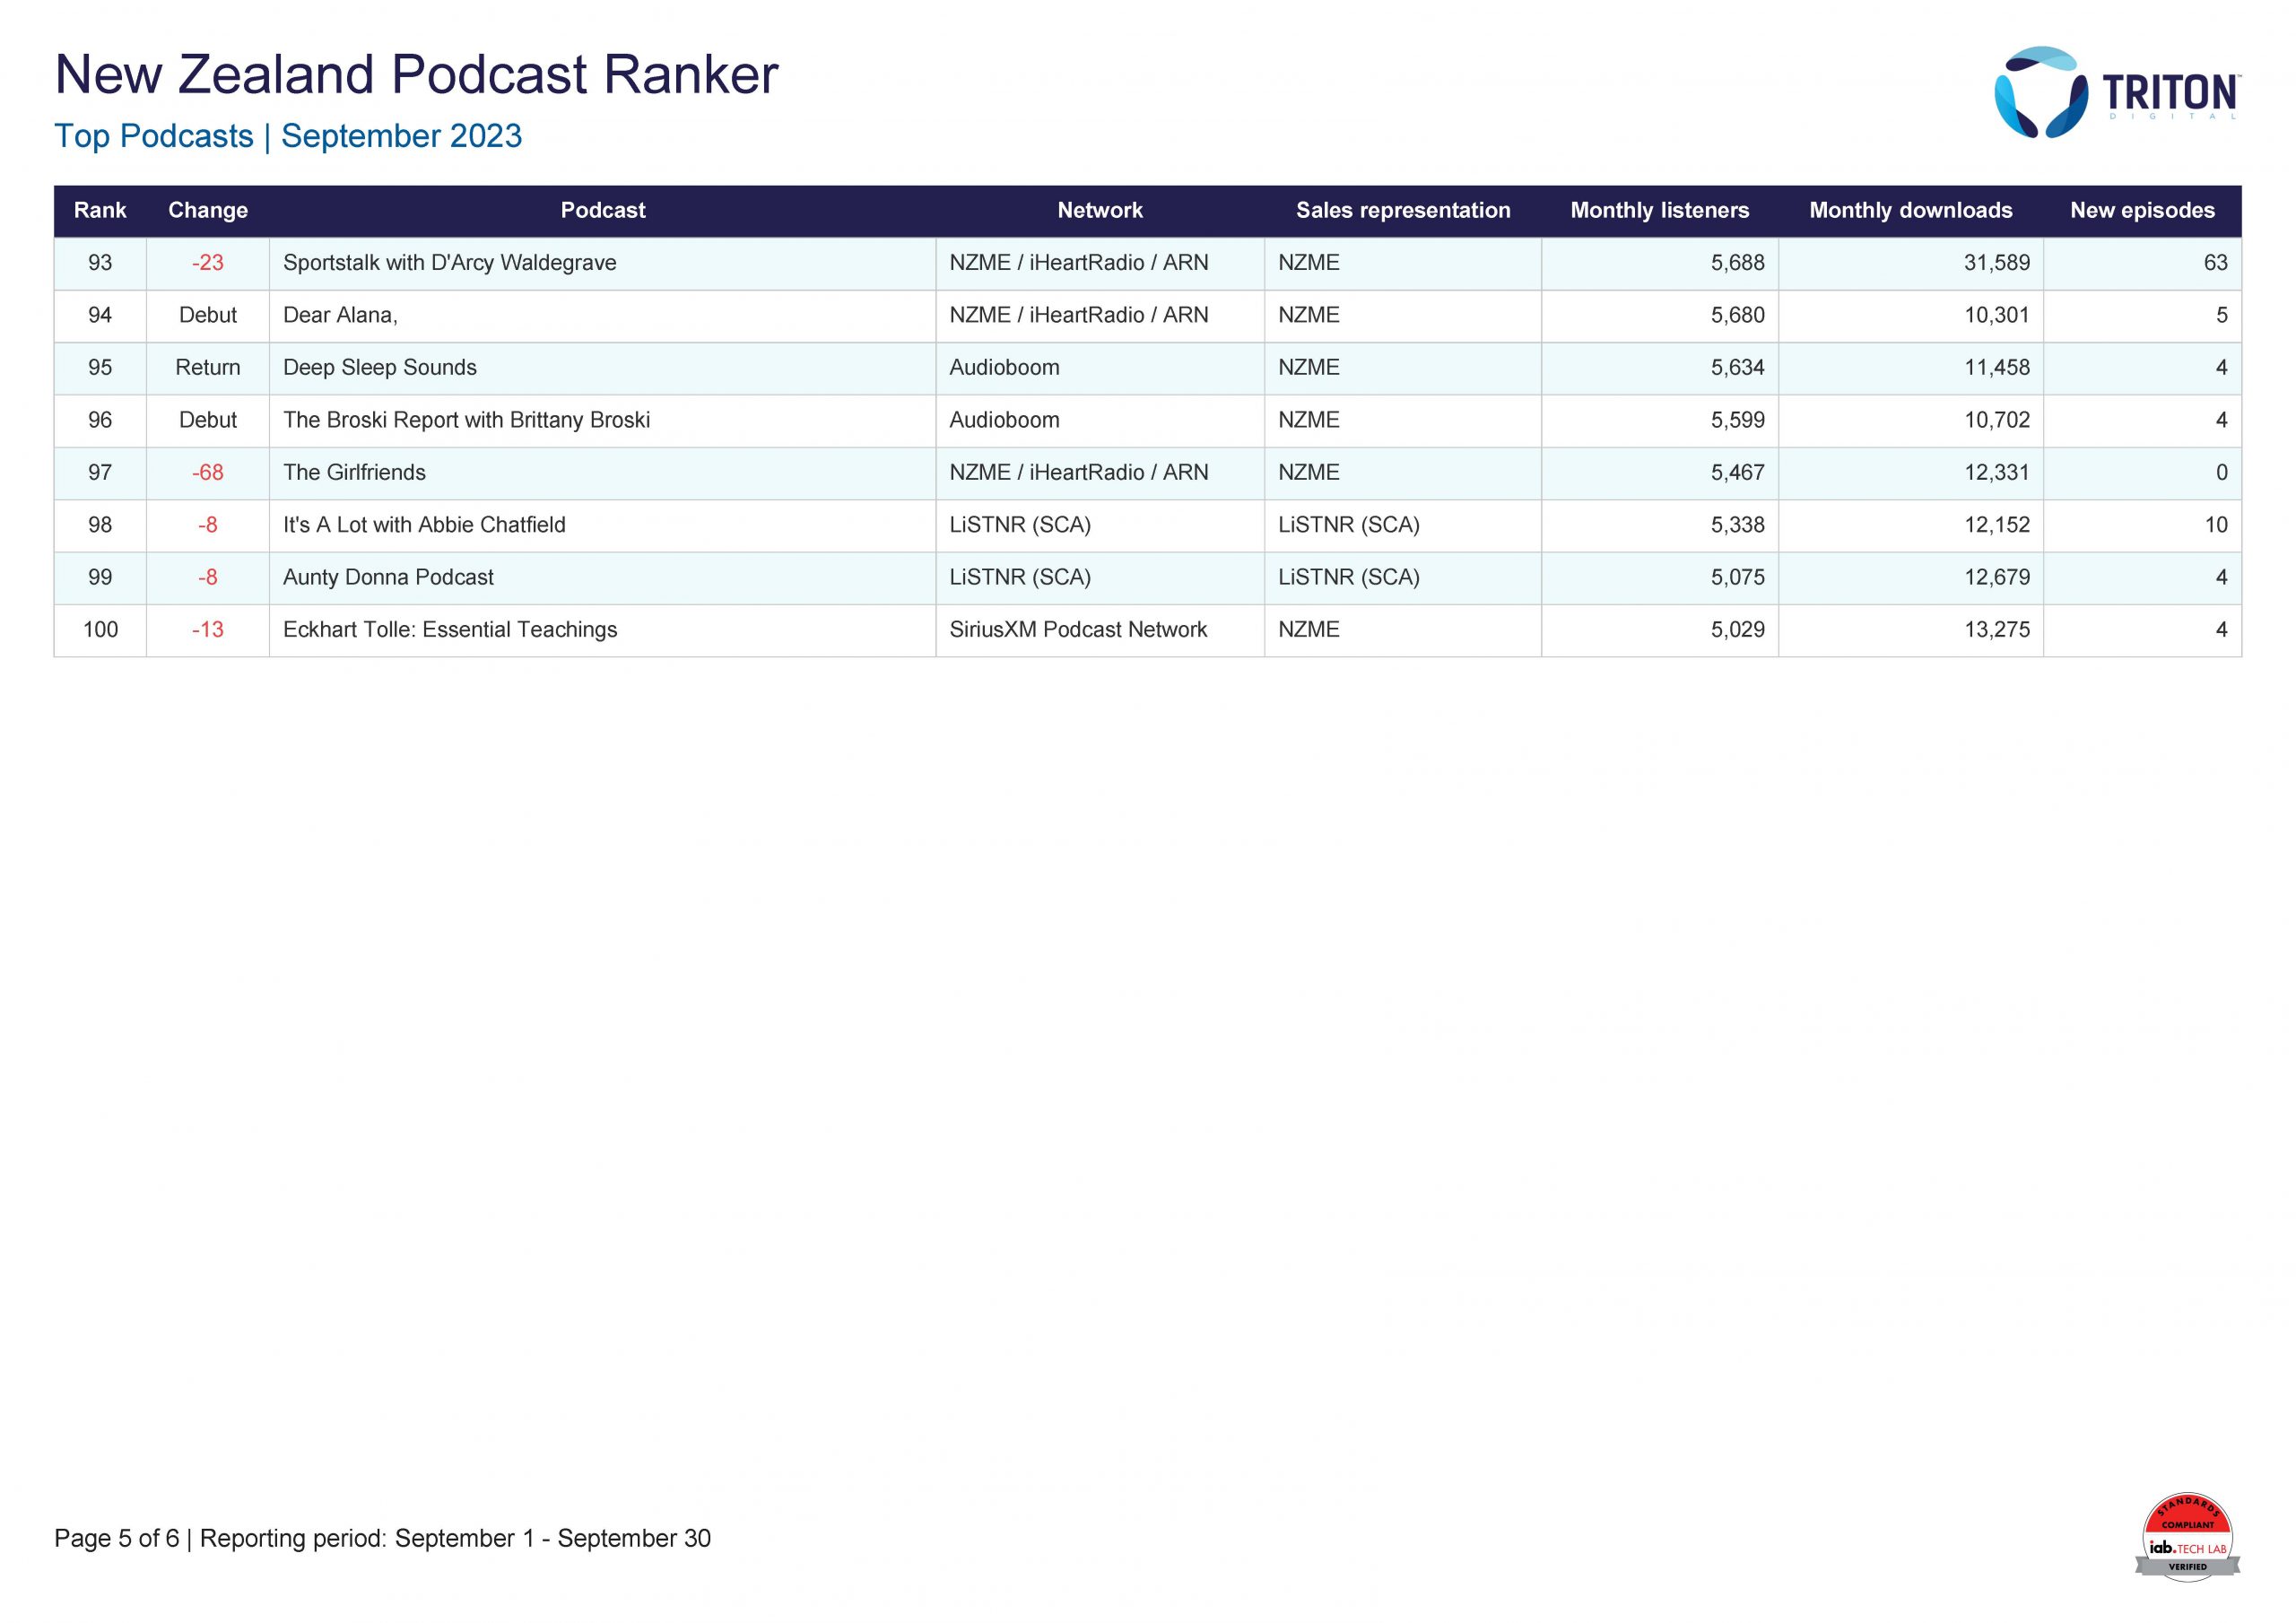Click rank 99 cell

(x=100, y=577)
